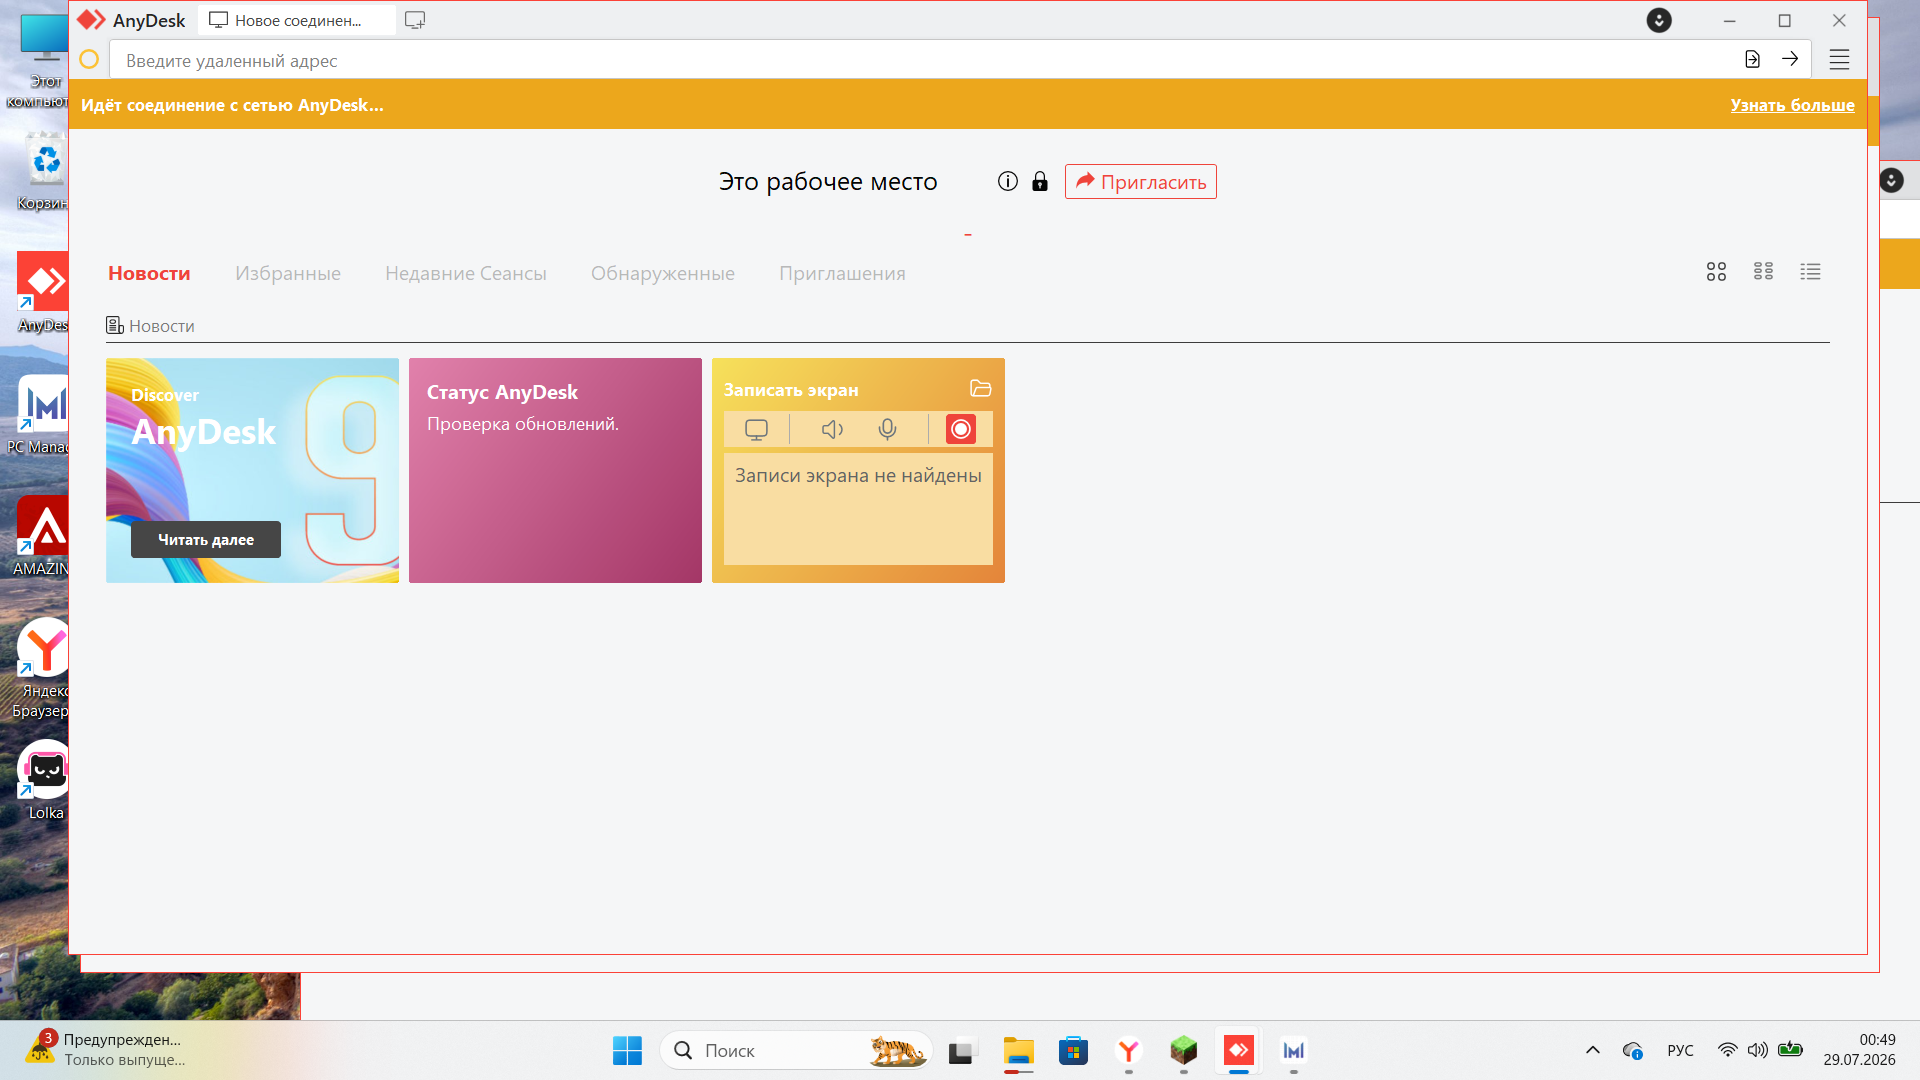
Task: Open the Предупреждение weather widget on taskbar
Action: pos(105,1050)
